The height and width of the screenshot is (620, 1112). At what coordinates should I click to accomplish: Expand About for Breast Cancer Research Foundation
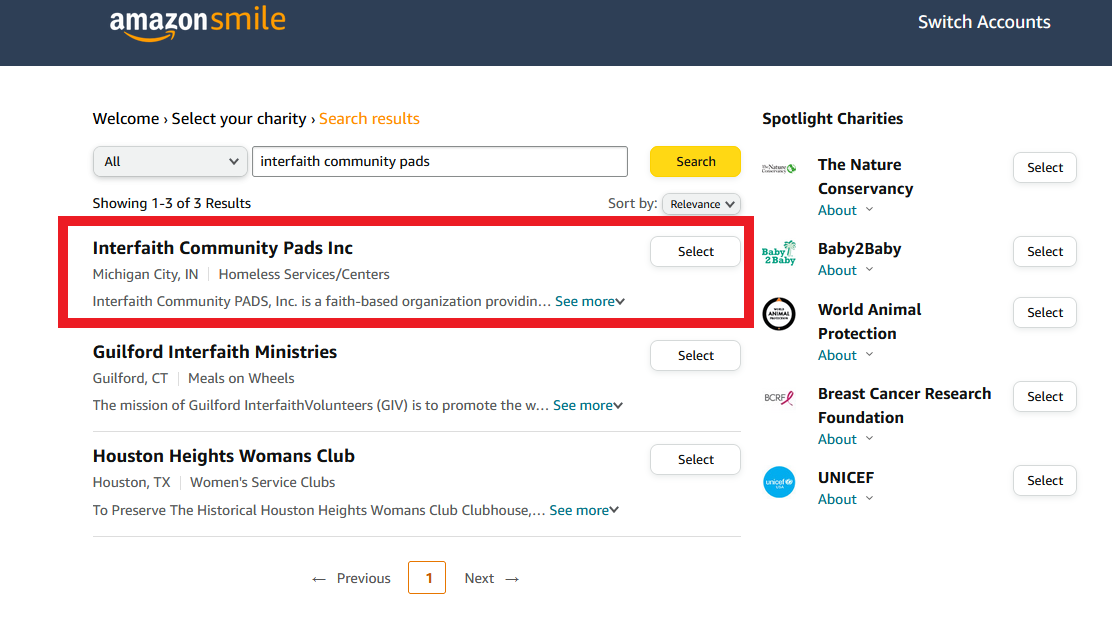(x=845, y=440)
